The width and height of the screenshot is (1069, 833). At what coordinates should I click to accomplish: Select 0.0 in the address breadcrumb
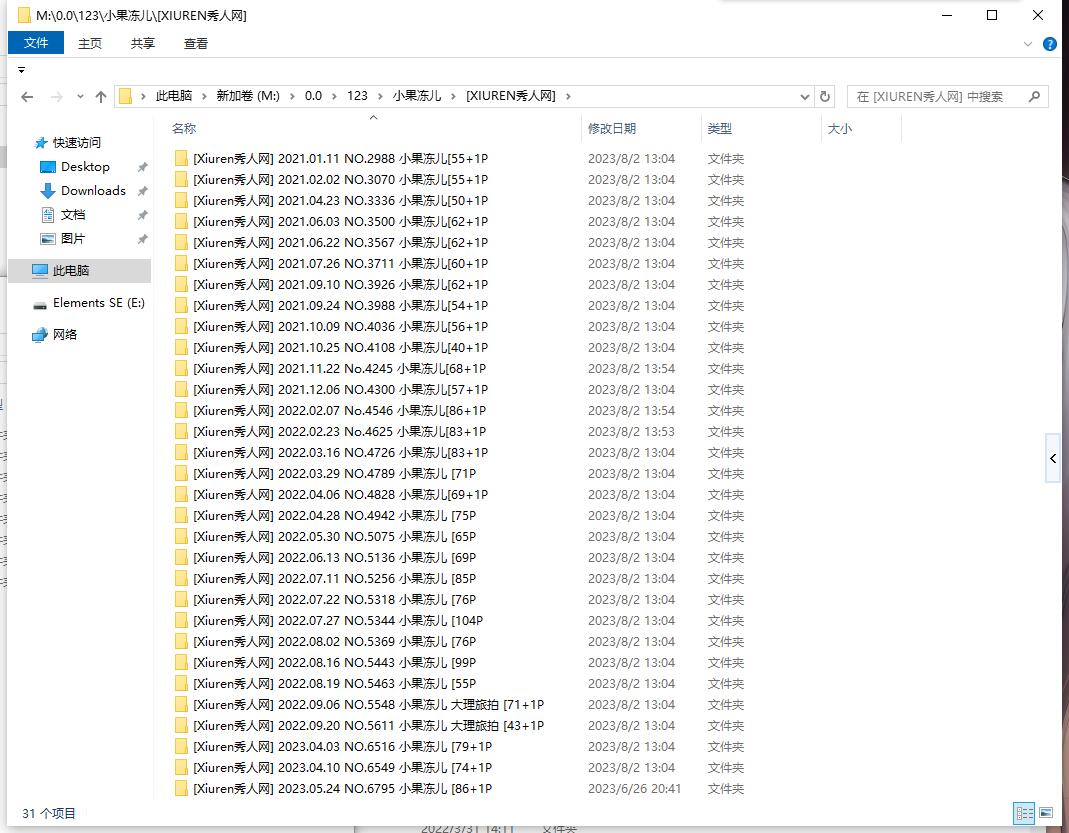313,96
